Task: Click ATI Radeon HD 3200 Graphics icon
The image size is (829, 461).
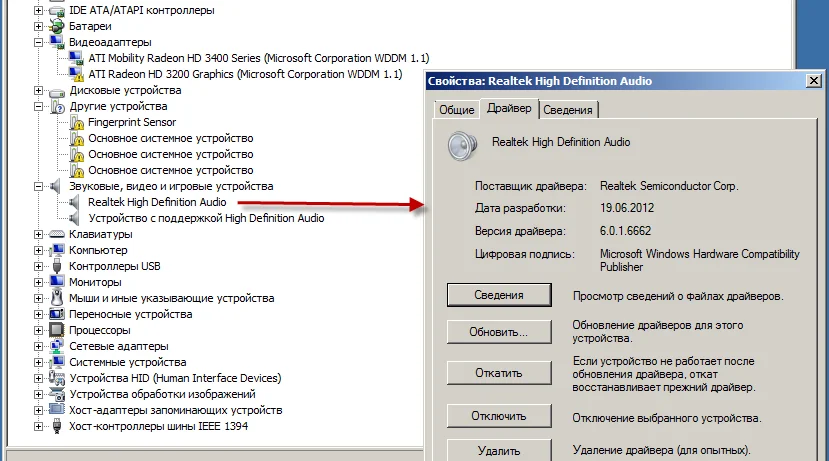Action: point(76,74)
